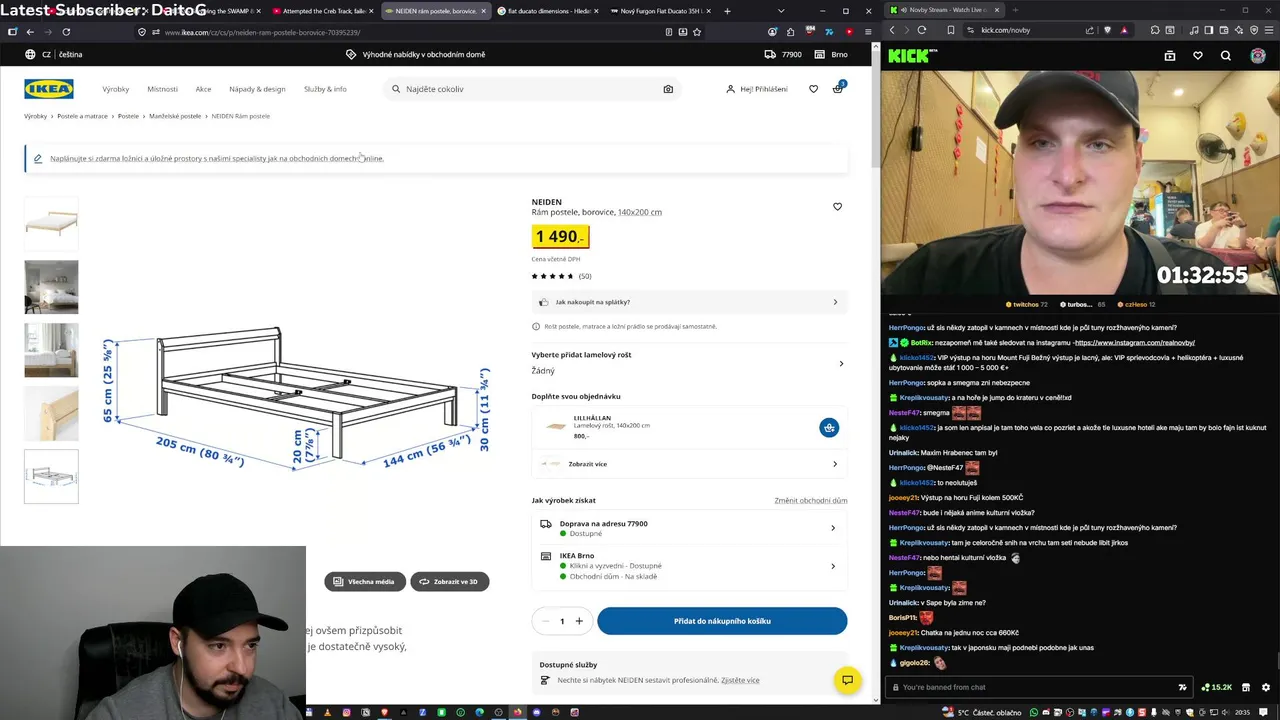The width and height of the screenshot is (1280, 720).
Task: Click the Kick logo
Action: 912,56
